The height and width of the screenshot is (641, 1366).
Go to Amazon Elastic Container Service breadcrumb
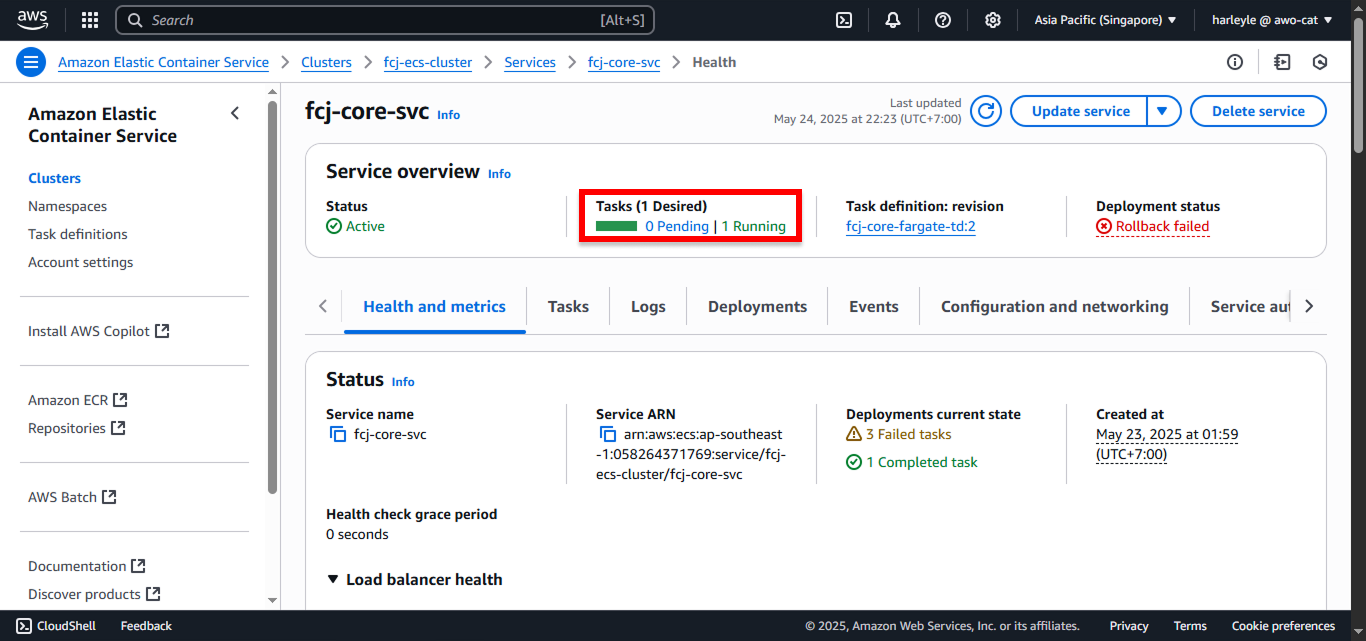163,62
